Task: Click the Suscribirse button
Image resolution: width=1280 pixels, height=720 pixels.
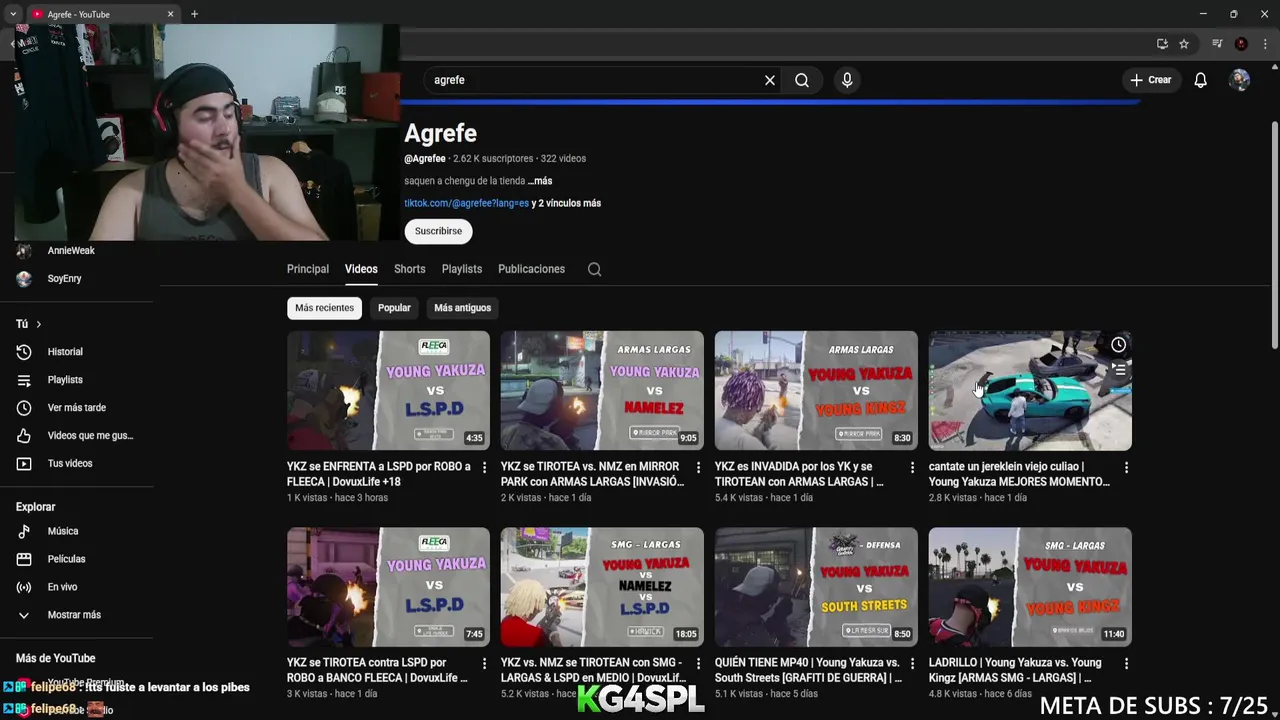Action: tap(438, 231)
